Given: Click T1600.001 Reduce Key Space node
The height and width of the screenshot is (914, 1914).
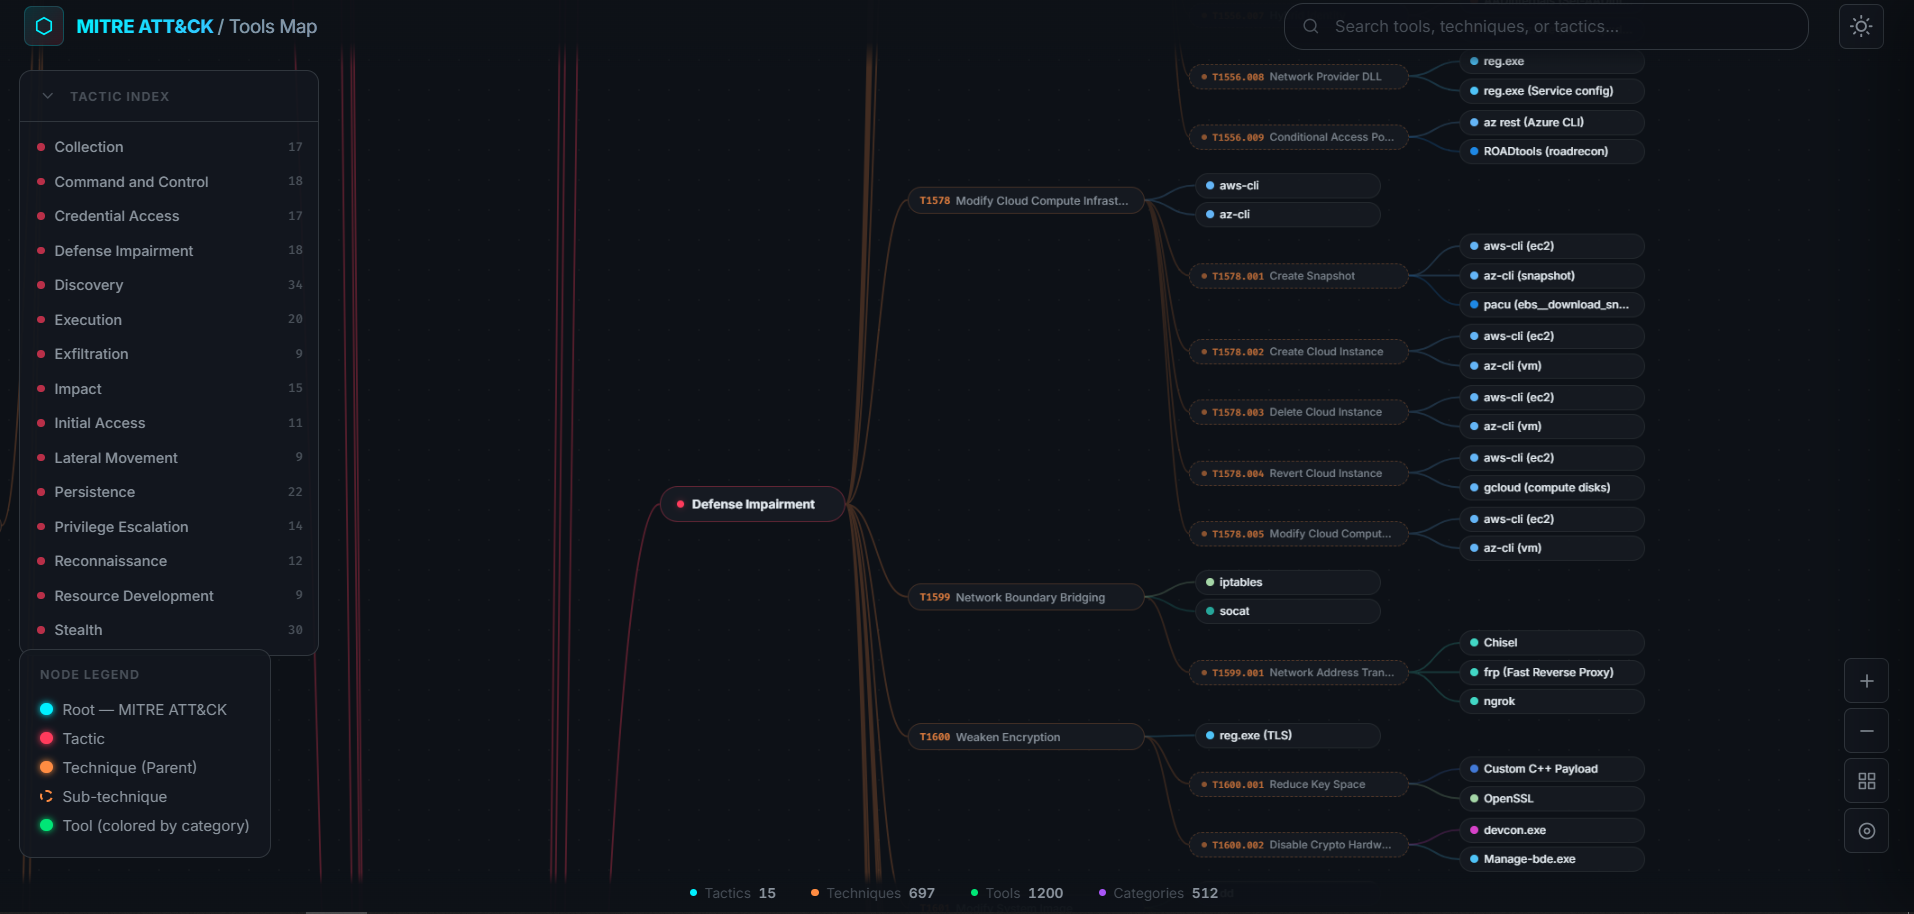Looking at the screenshot, I should [x=1298, y=785].
